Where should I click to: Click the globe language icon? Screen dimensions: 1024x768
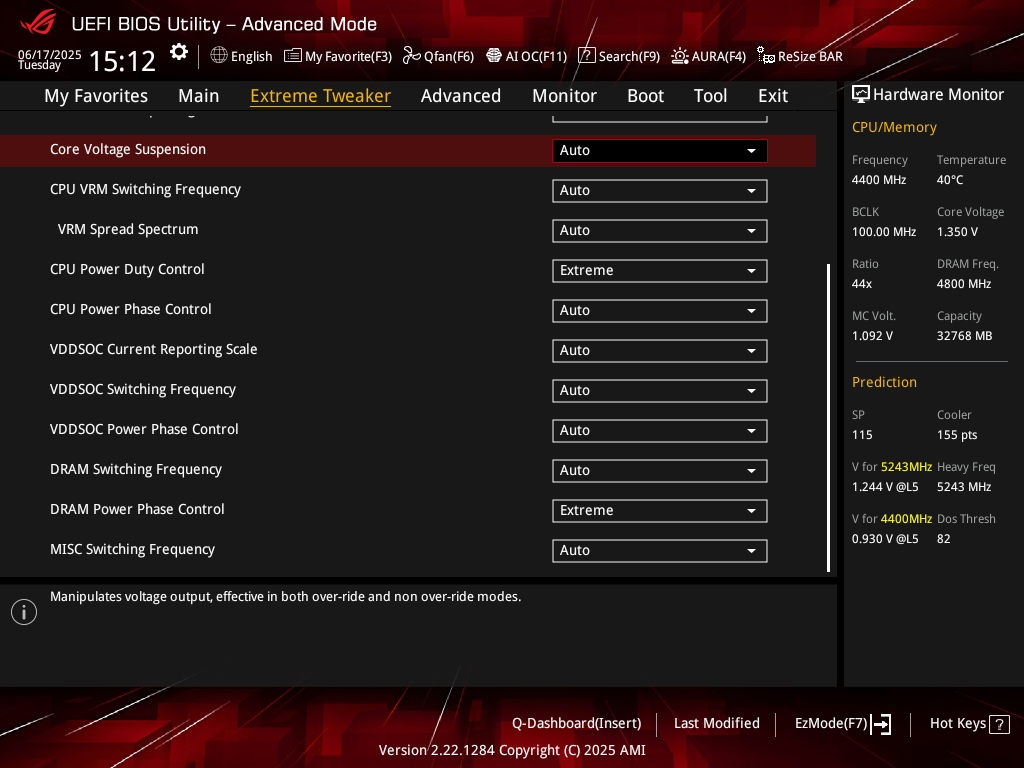coord(219,56)
